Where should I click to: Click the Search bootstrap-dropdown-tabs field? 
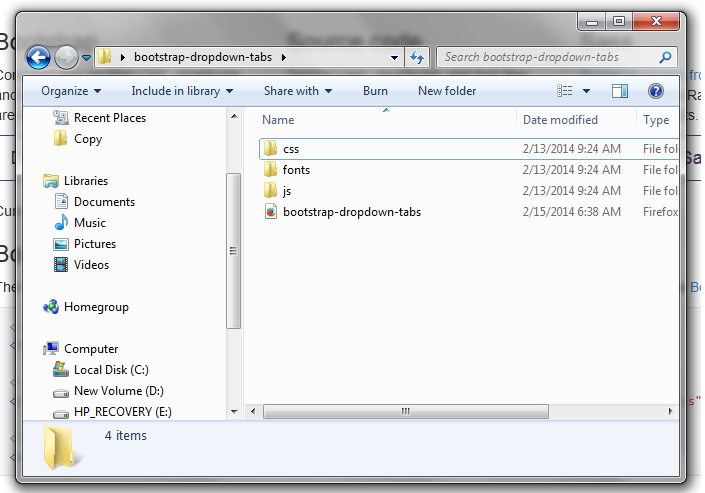point(545,57)
